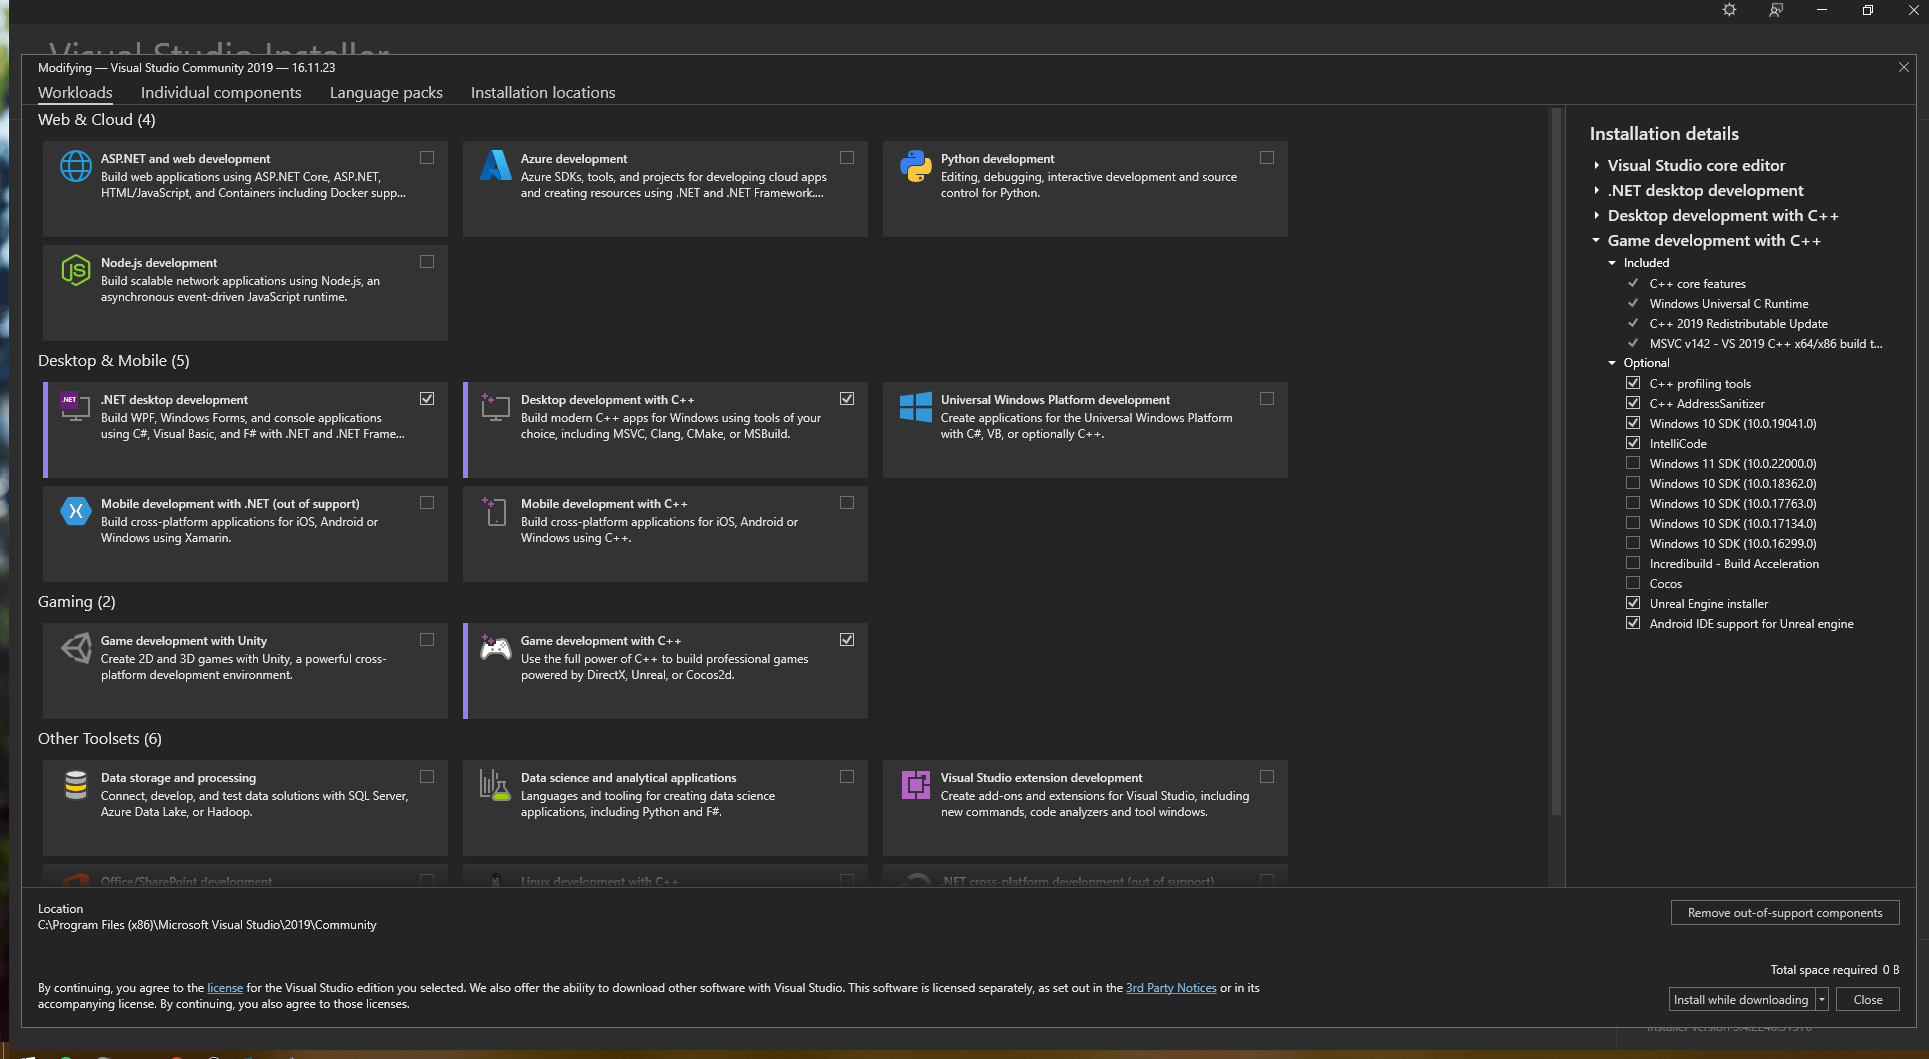Click the Mobile development with C++ icon
1929x1059 pixels.
click(496, 511)
